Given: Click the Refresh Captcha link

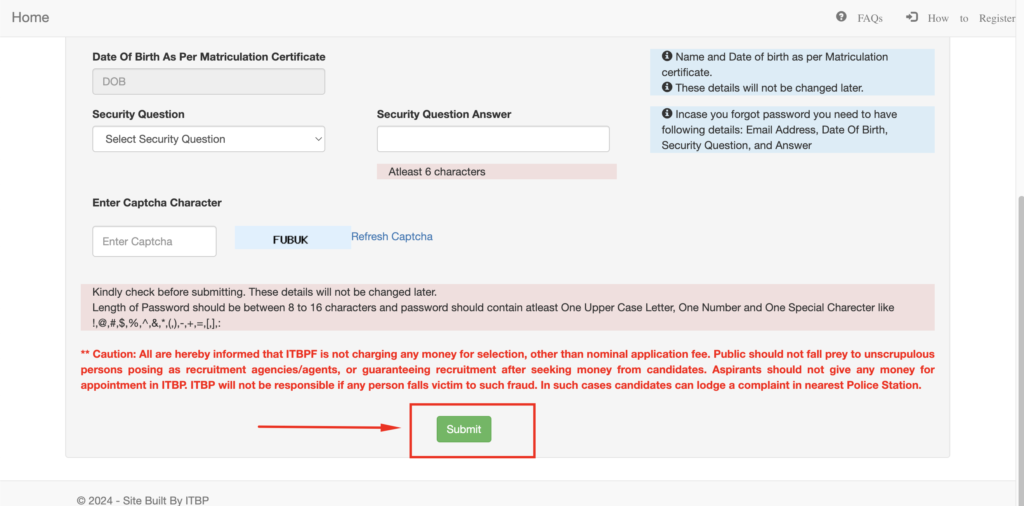Looking at the screenshot, I should 392,236.
